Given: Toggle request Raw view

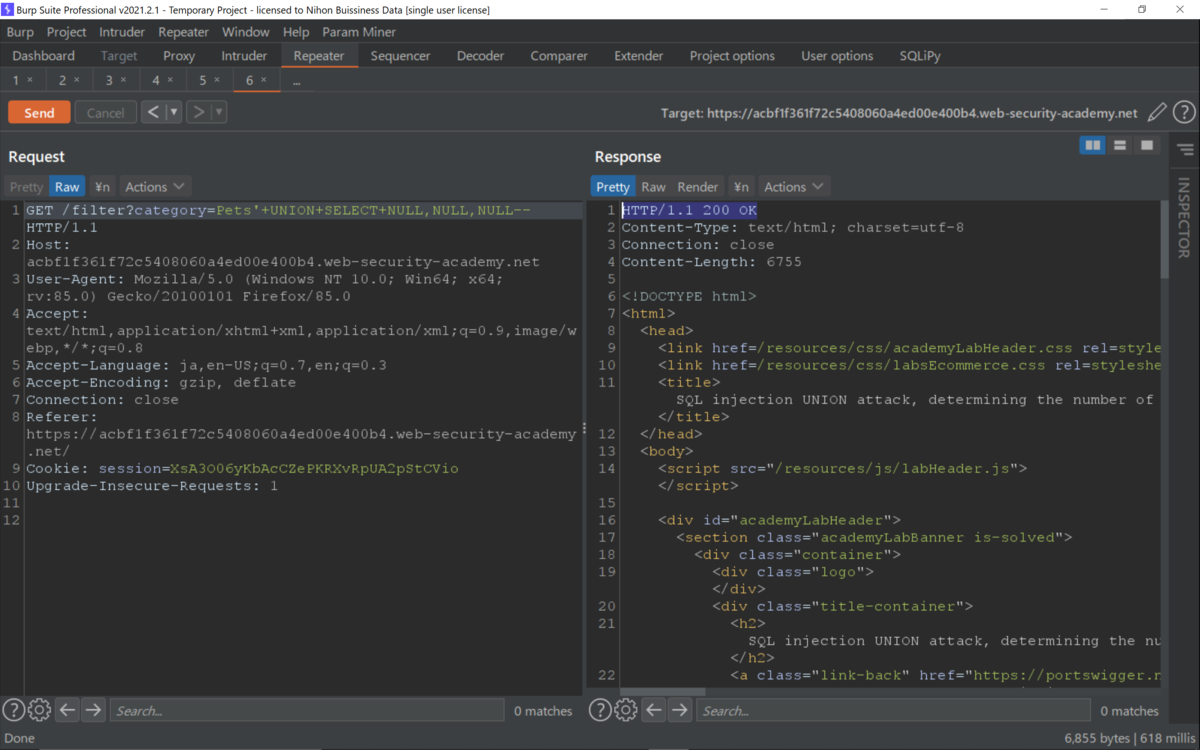Looking at the screenshot, I should coord(67,187).
